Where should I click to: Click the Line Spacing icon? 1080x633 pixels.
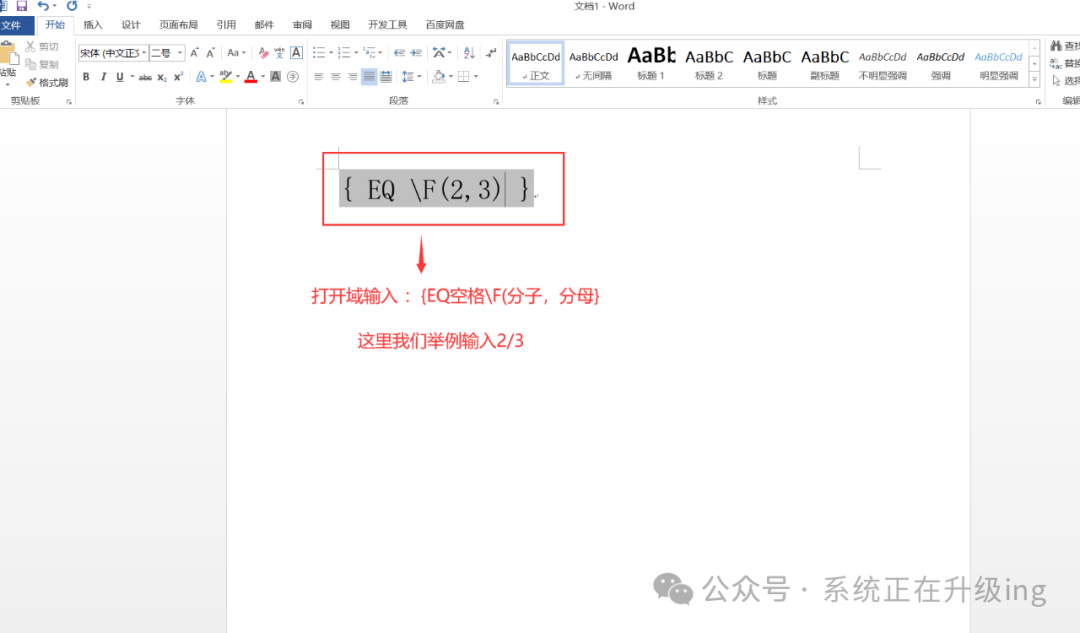[x=408, y=76]
